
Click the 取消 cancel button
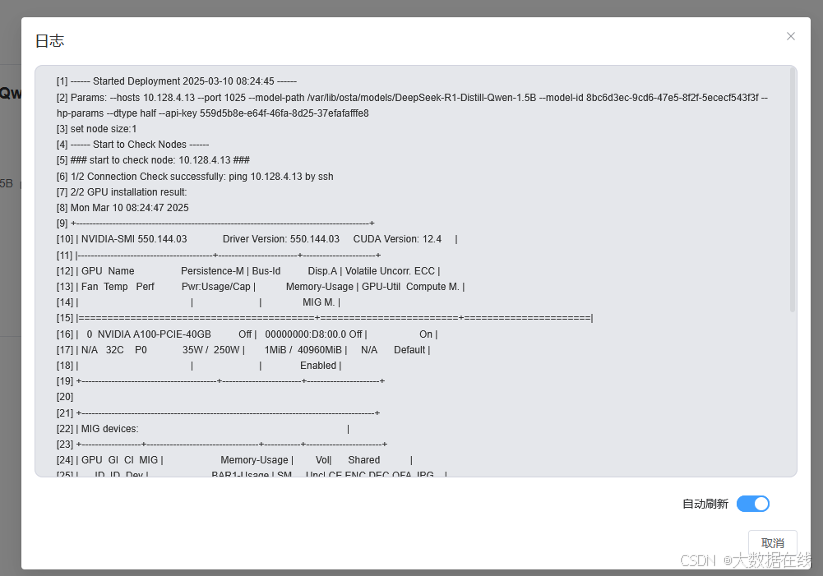772,543
